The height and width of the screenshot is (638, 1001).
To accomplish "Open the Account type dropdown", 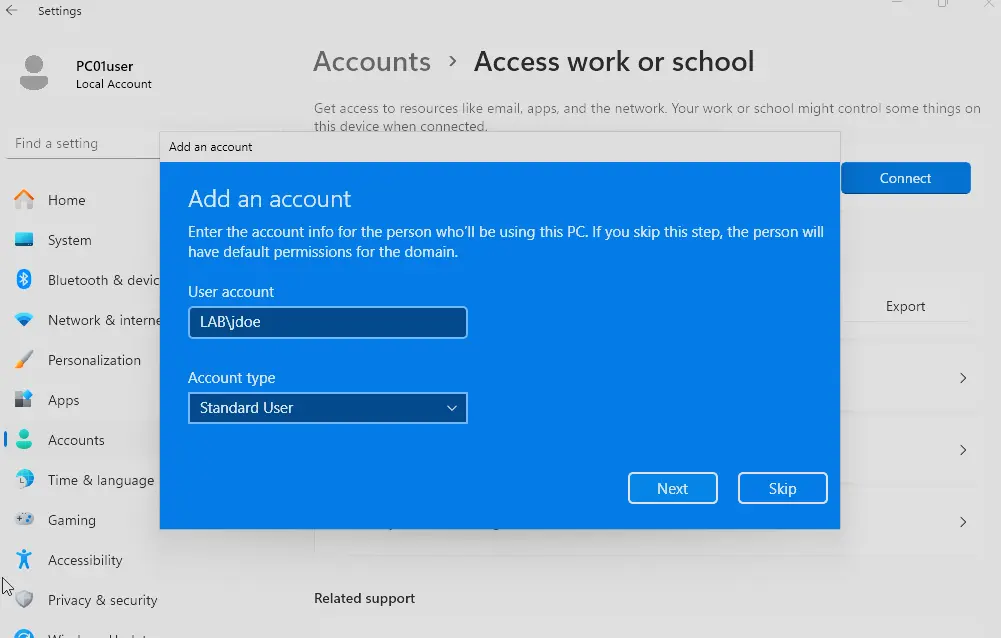I will click(327, 408).
